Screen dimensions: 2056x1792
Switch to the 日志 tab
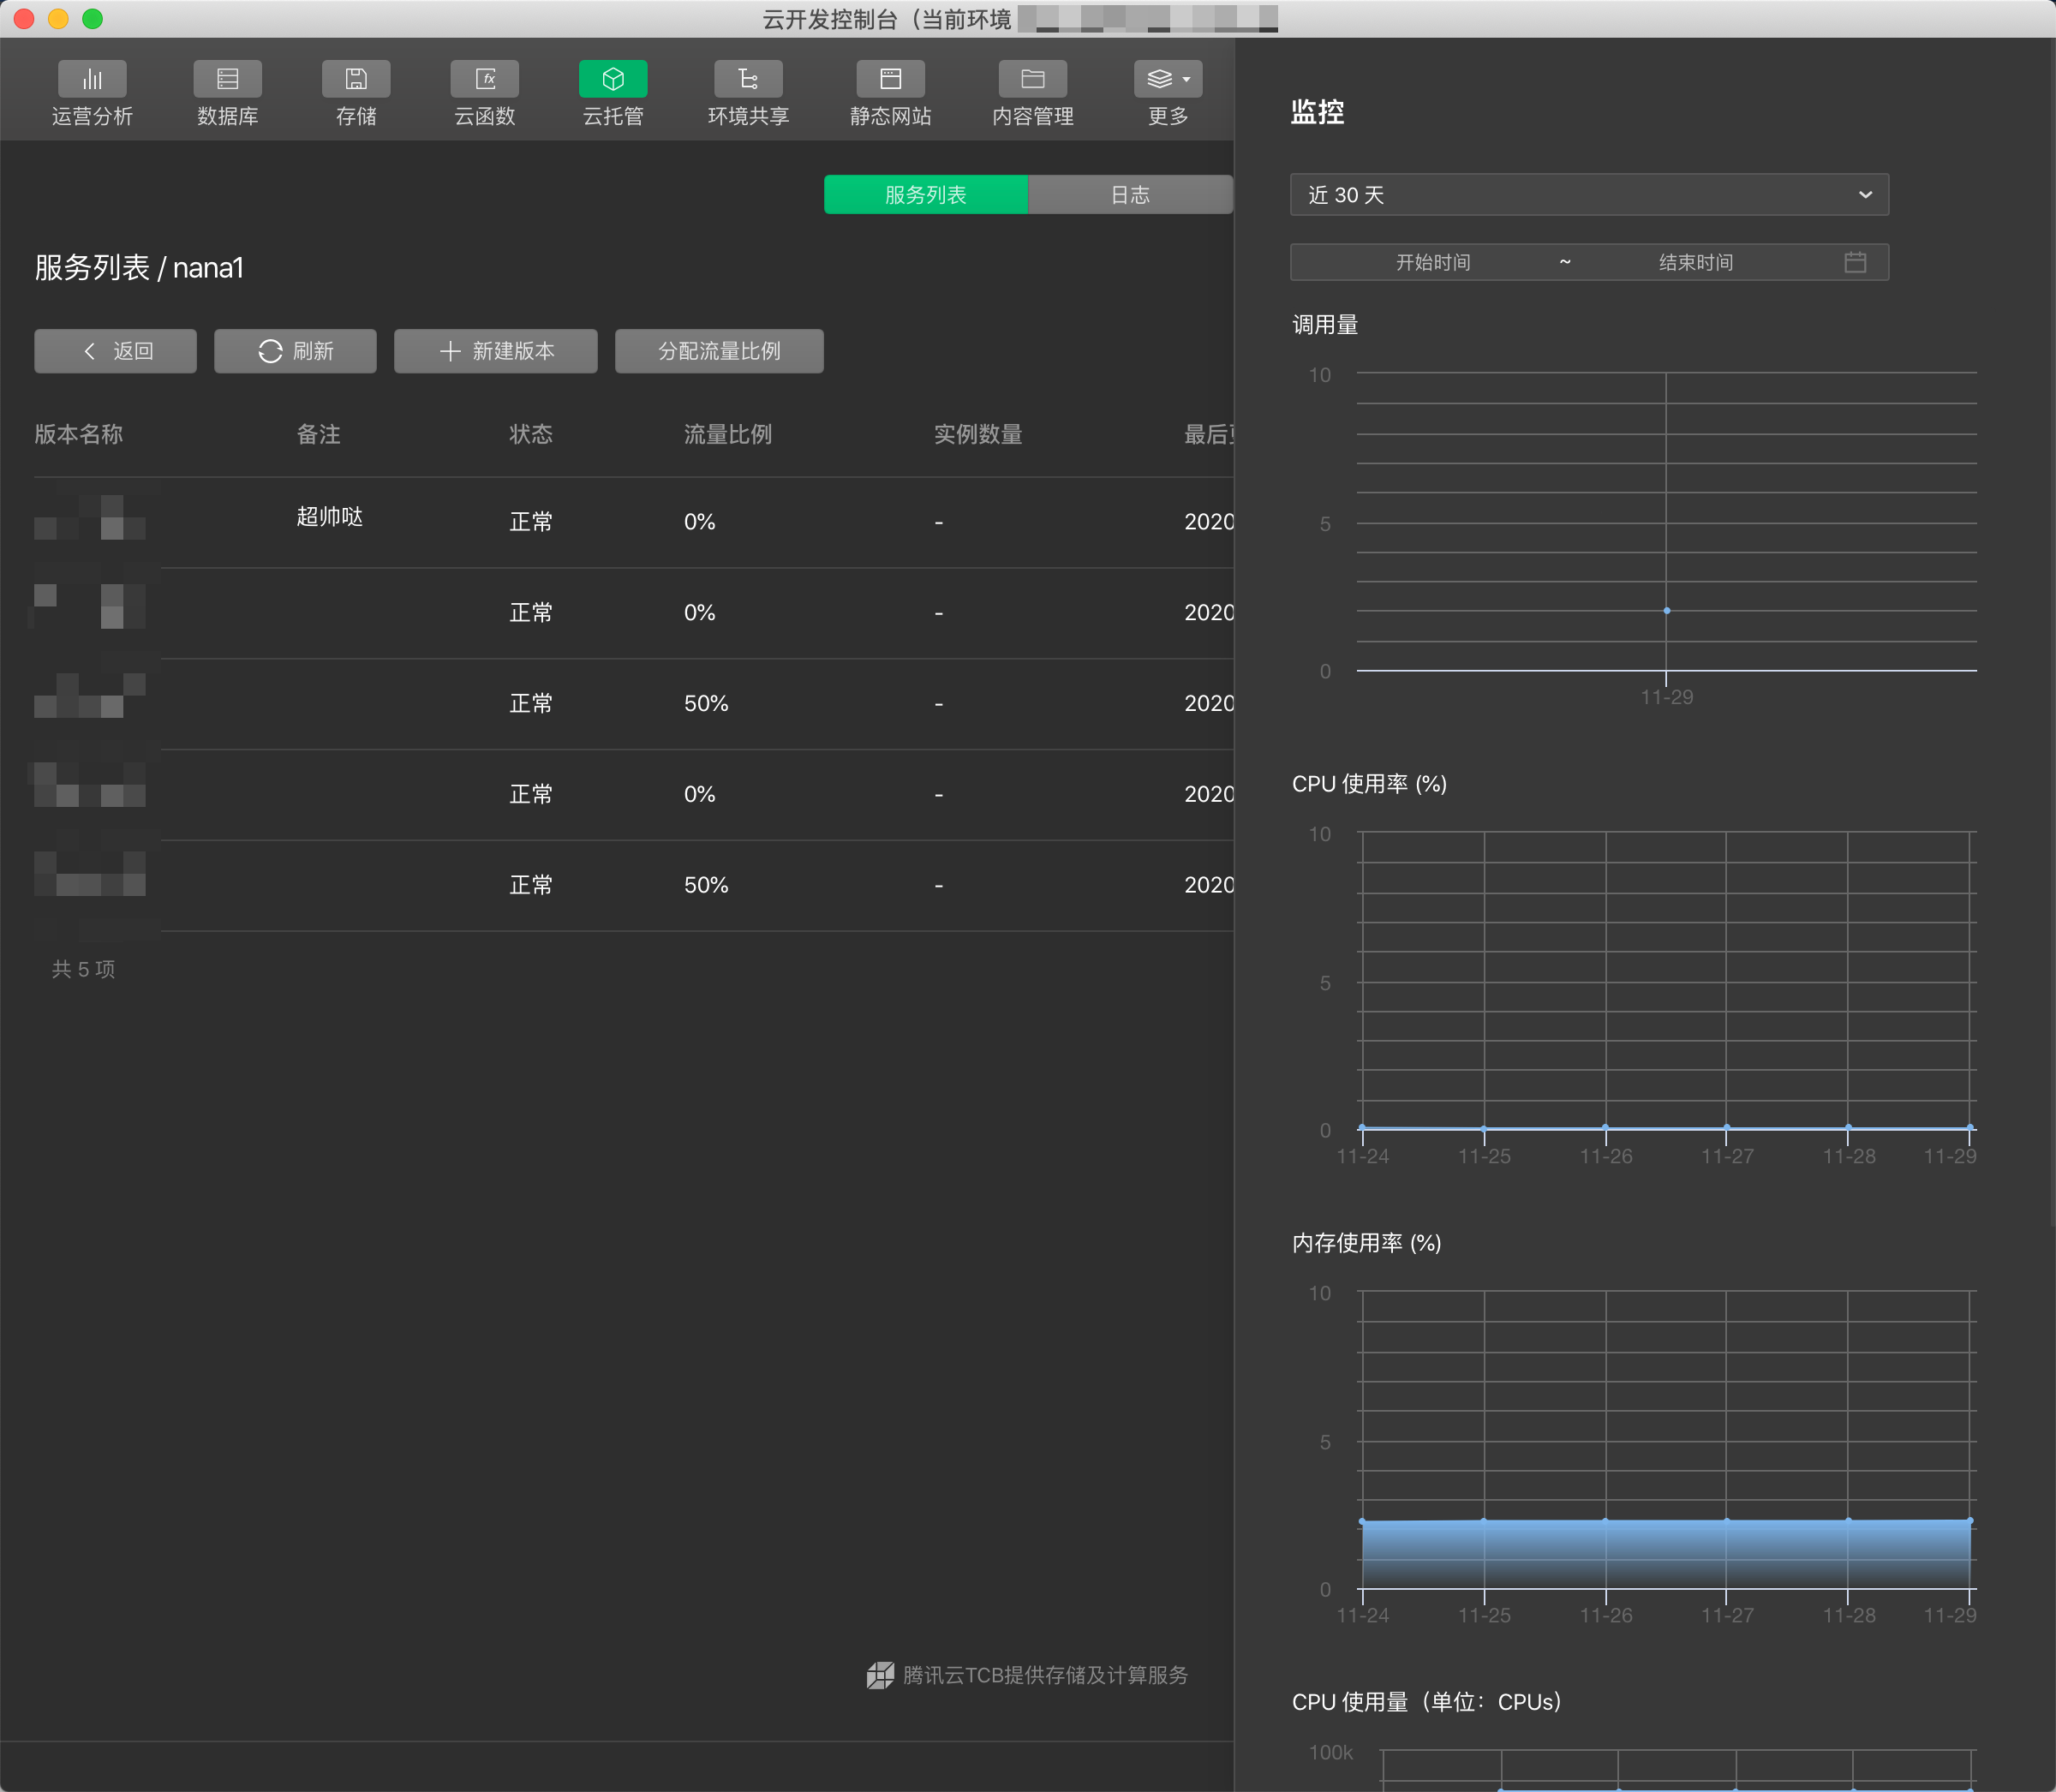[1130, 195]
